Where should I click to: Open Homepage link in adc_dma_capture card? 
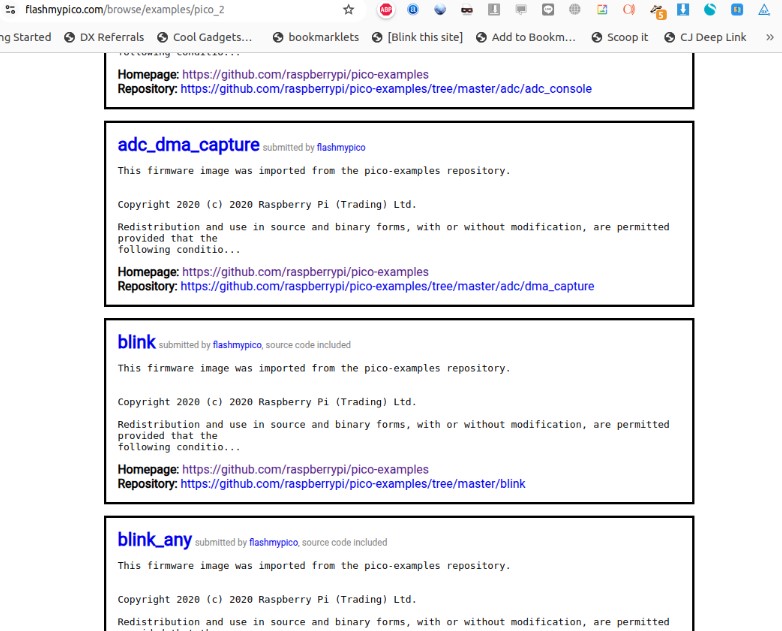click(305, 272)
